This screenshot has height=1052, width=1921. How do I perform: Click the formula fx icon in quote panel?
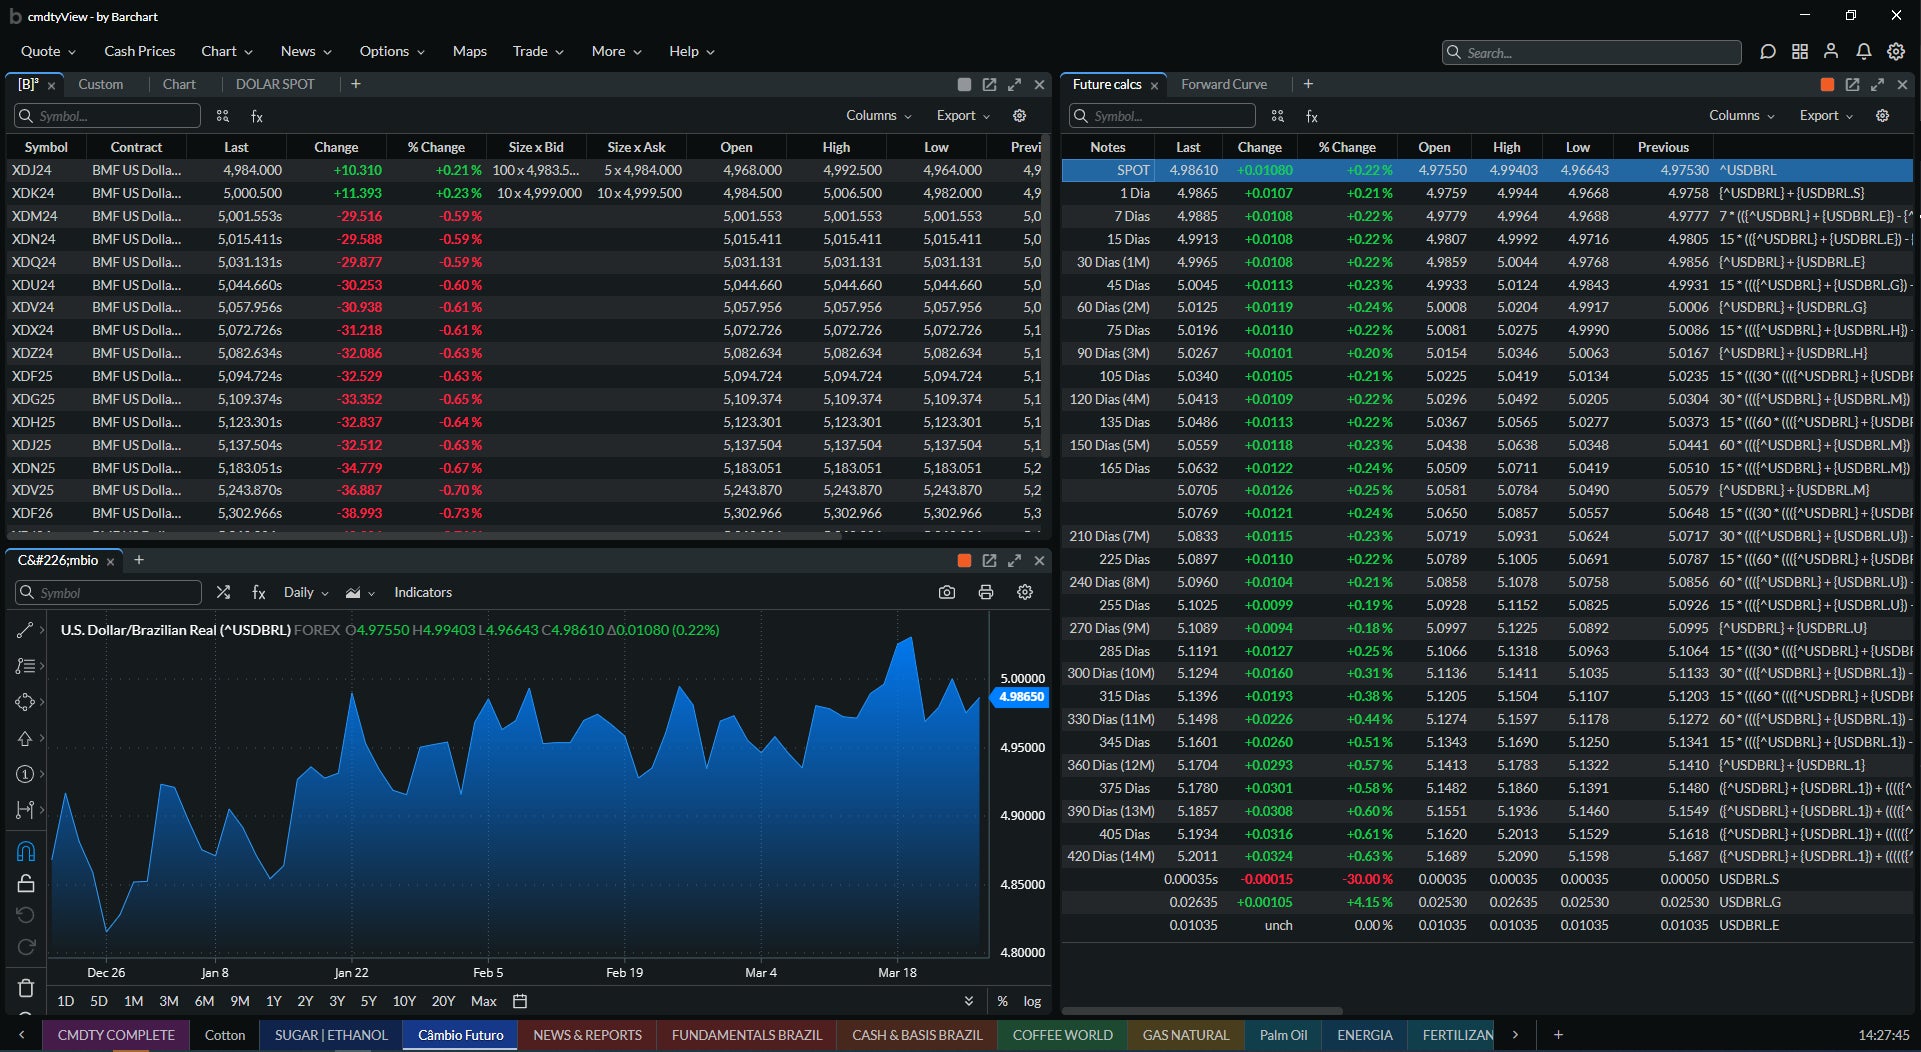[x=257, y=116]
